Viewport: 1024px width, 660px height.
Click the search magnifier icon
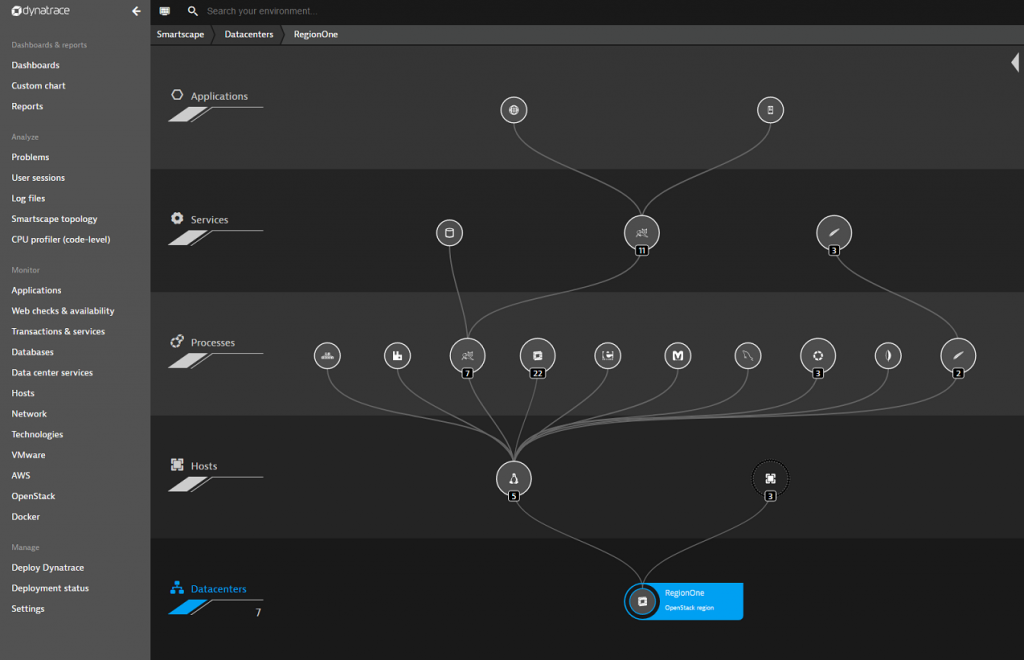[193, 11]
